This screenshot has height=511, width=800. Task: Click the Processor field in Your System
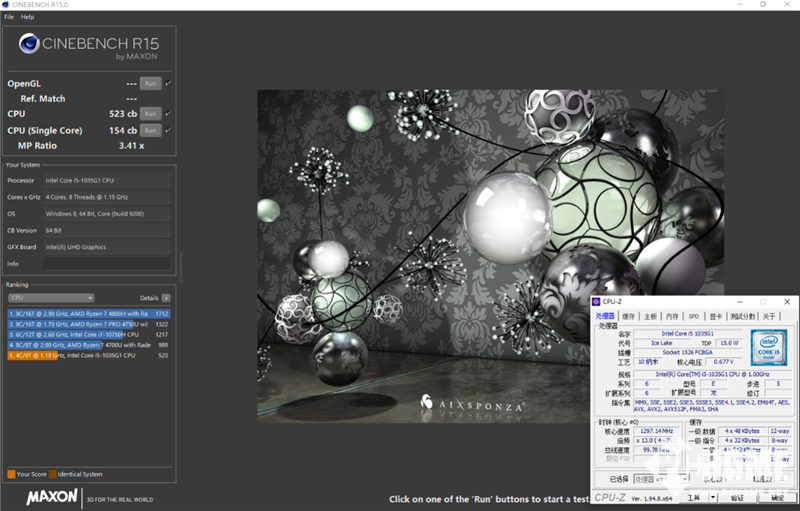107,181
